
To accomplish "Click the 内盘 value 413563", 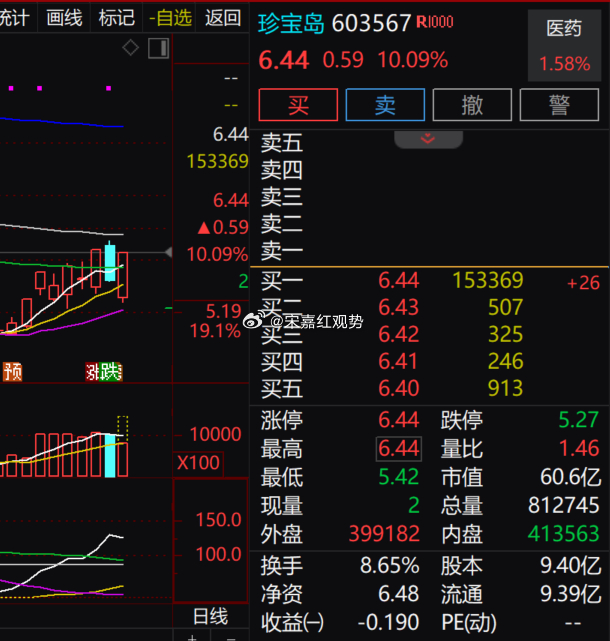I will coord(564,533).
